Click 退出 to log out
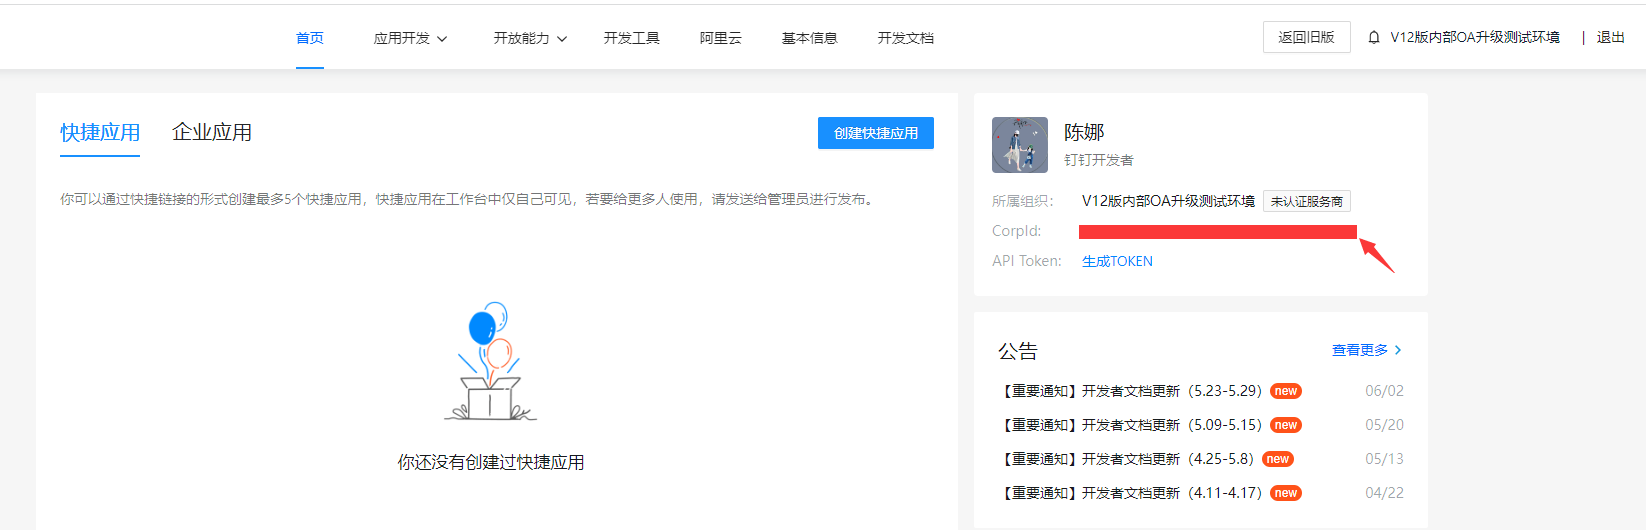1646x530 pixels. (x=1610, y=38)
